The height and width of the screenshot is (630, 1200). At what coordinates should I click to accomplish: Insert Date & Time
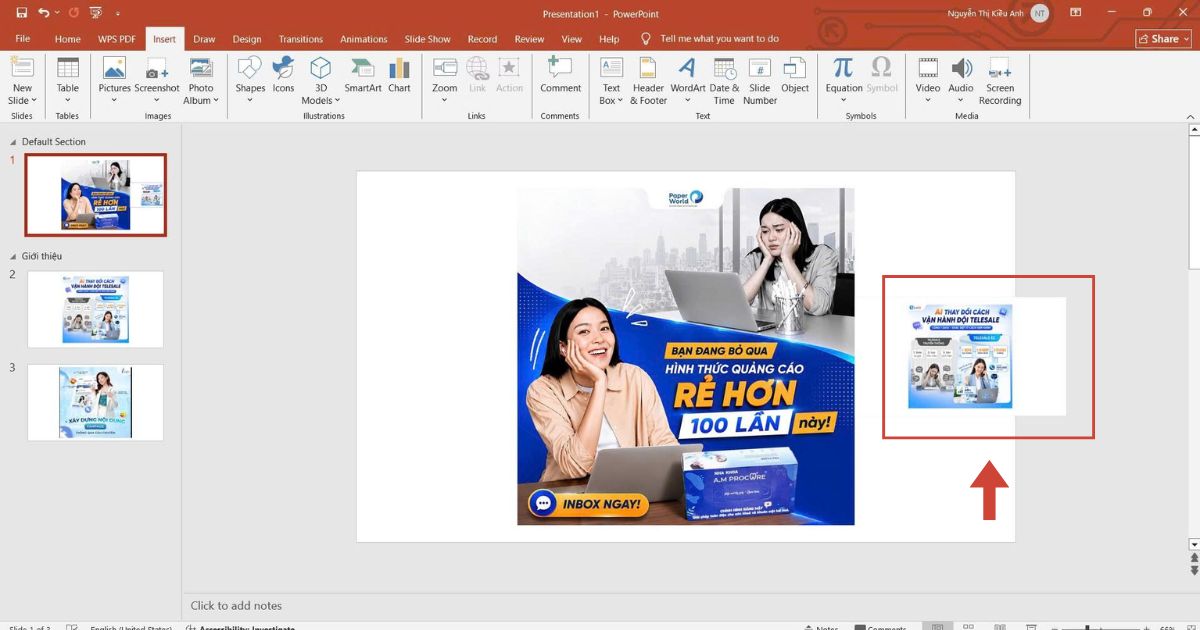click(x=724, y=80)
